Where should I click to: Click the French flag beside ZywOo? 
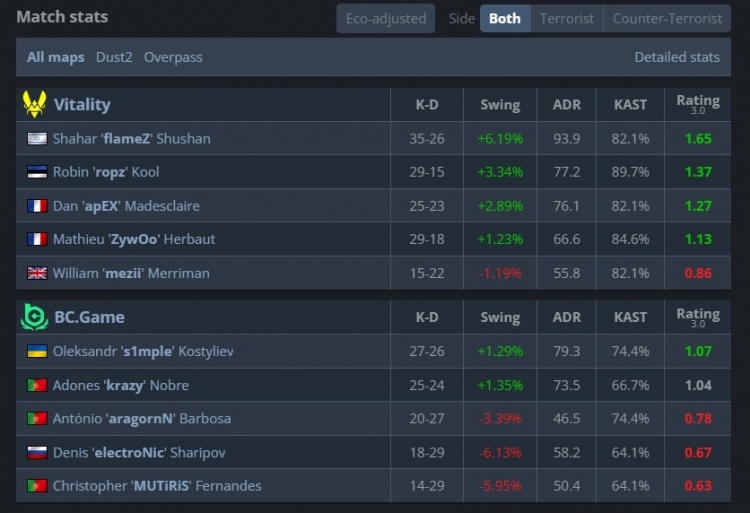[37, 239]
